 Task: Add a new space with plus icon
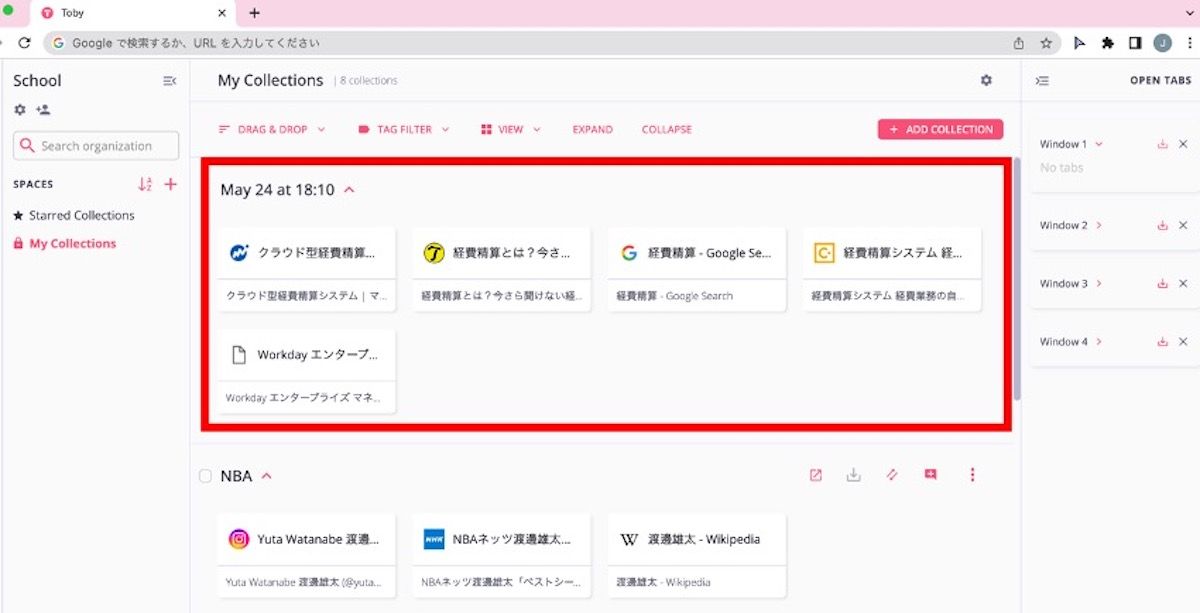(x=171, y=184)
